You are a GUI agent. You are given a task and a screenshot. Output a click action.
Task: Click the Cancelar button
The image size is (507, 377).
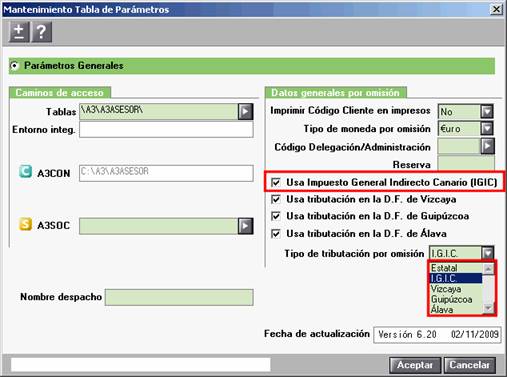[470, 365]
